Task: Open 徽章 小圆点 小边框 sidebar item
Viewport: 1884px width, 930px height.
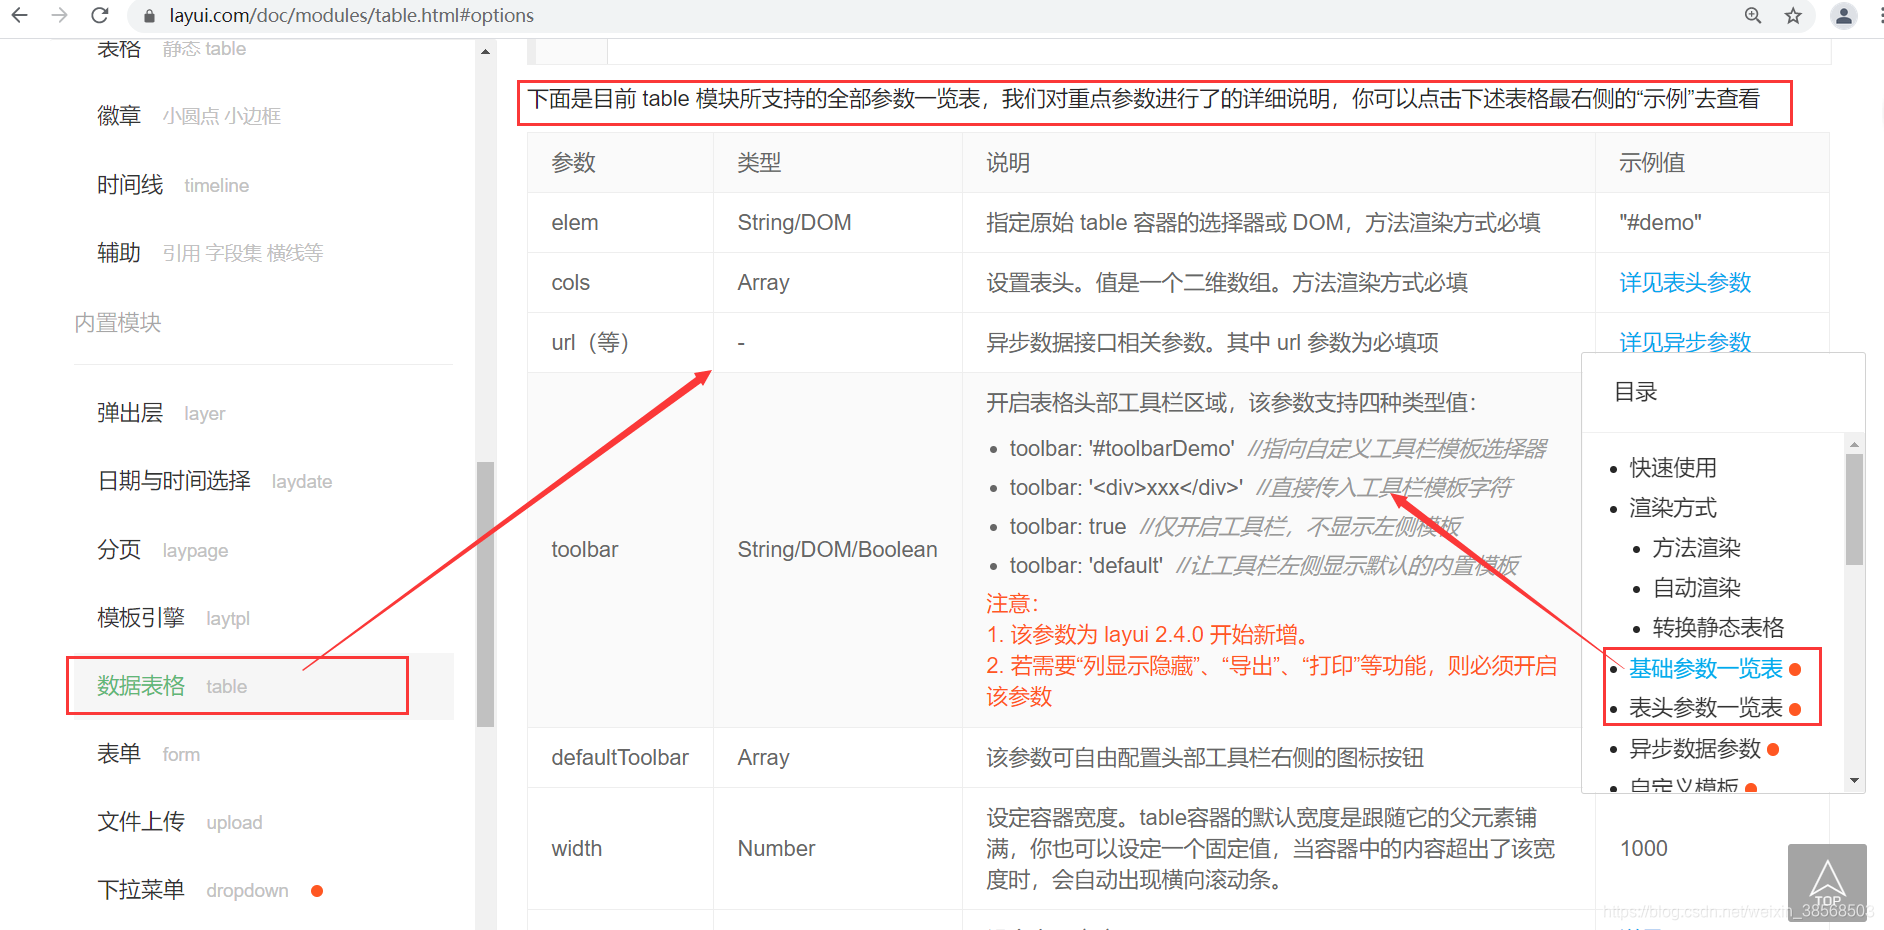Action: point(189,116)
